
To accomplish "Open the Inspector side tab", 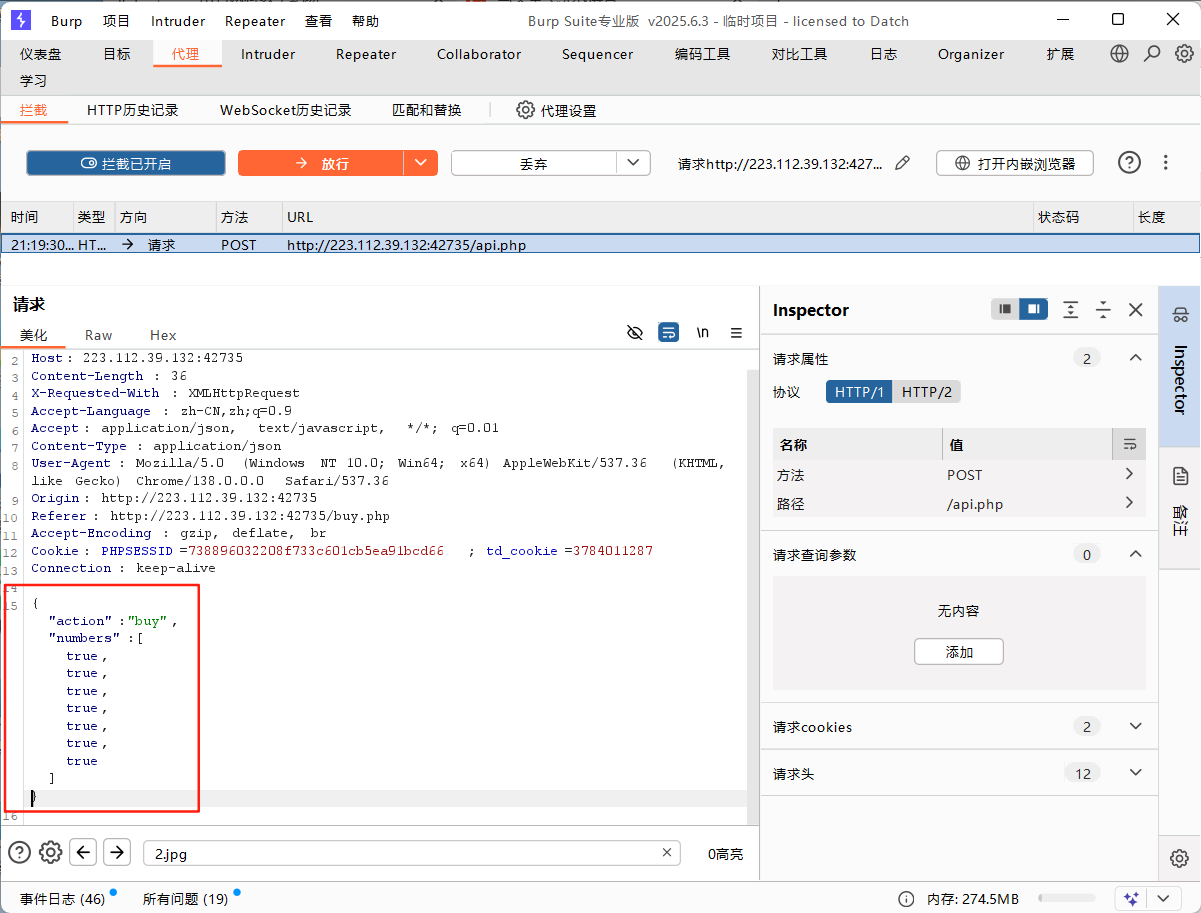I will tap(1180, 366).
